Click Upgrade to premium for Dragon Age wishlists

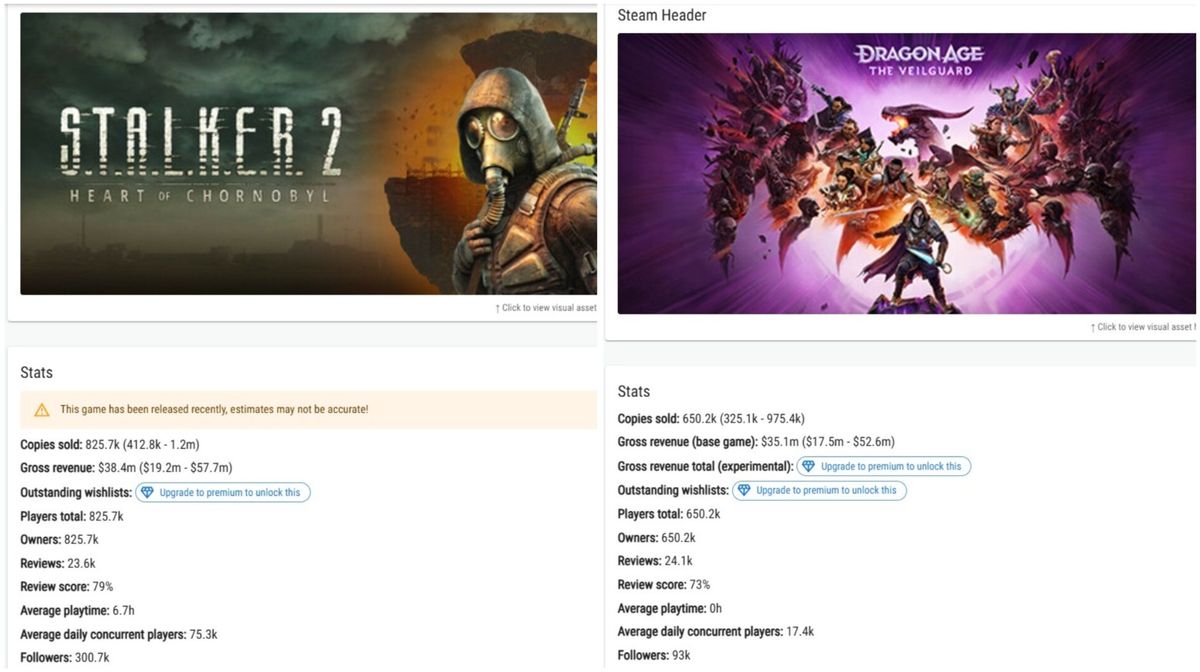820,491
